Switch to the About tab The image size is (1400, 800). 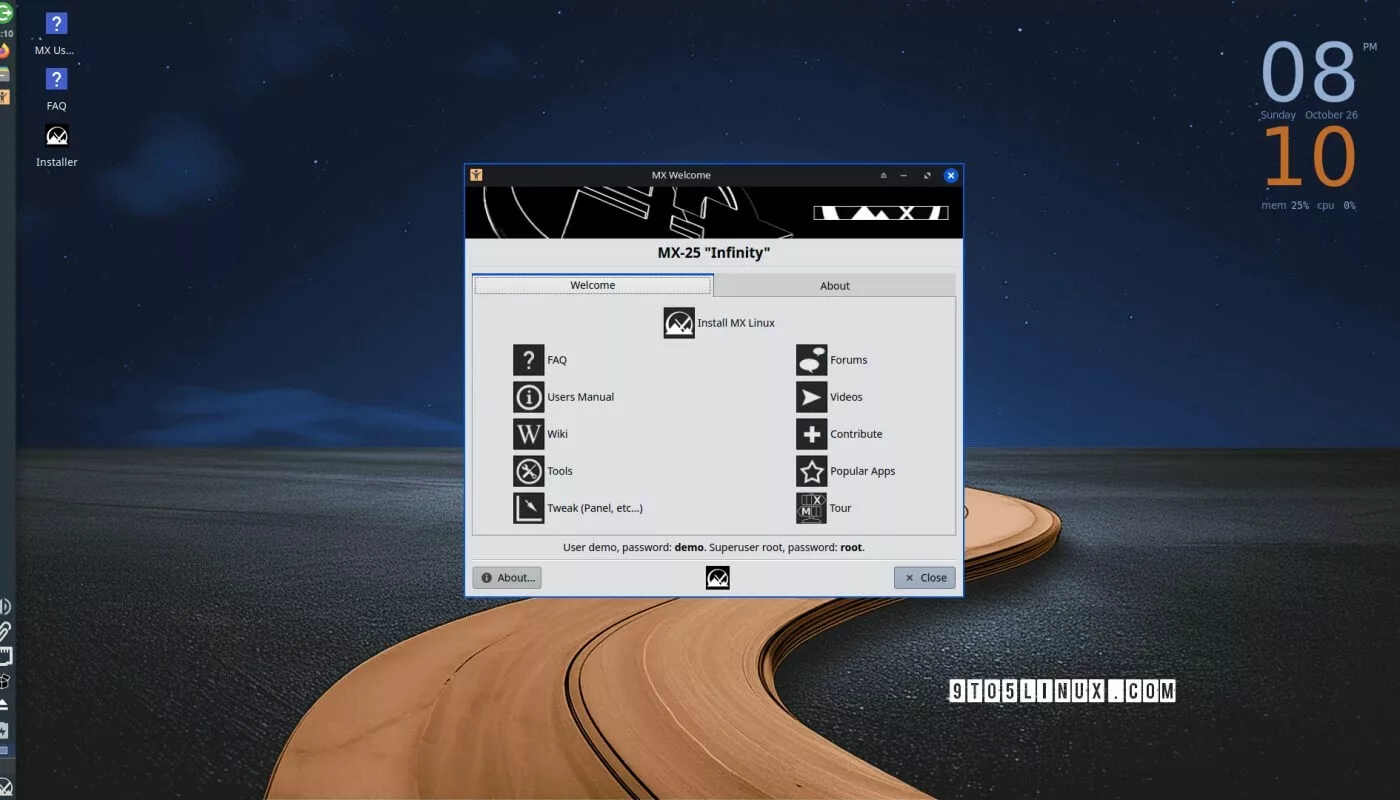pos(834,286)
